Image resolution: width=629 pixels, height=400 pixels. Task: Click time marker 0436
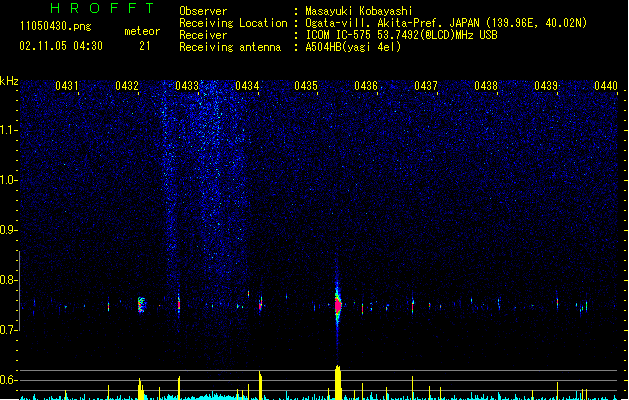[366, 86]
